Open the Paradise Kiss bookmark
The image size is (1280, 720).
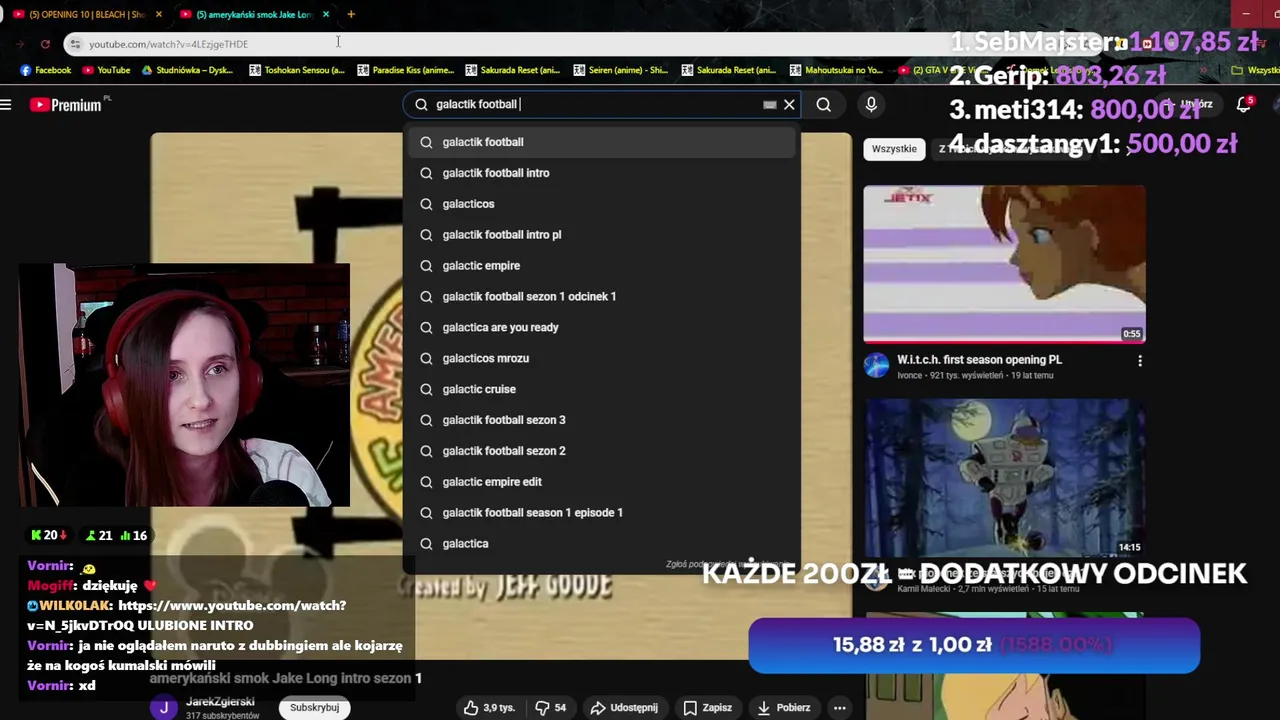click(405, 70)
